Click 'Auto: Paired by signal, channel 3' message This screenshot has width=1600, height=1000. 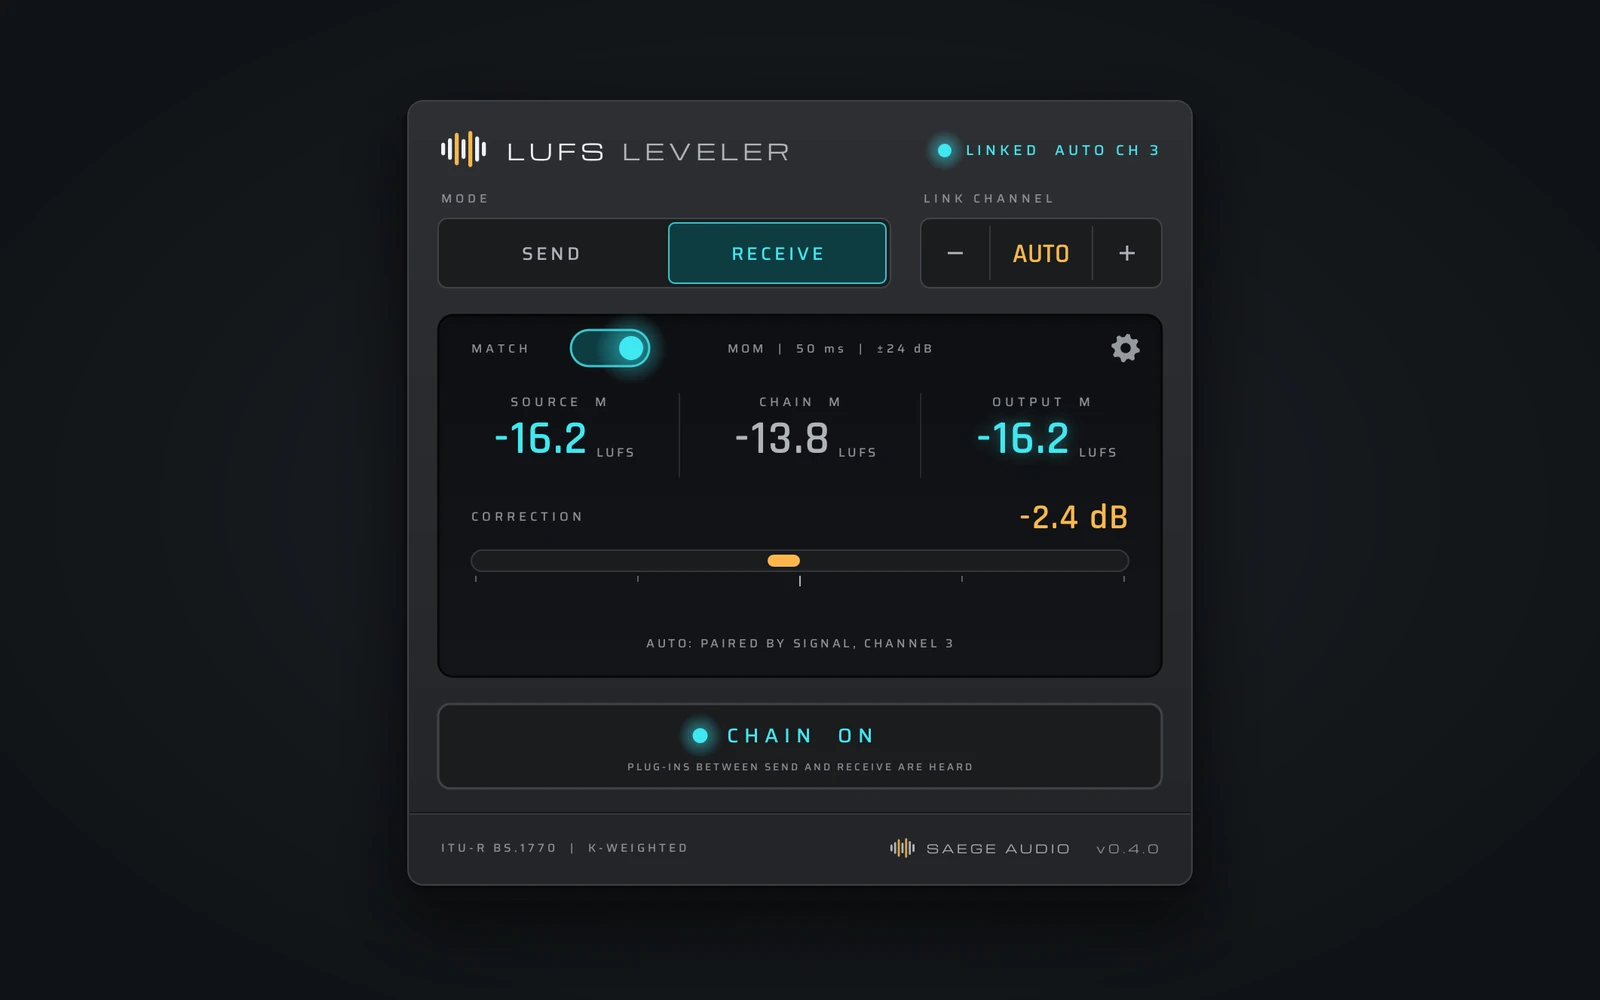[800, 643]
